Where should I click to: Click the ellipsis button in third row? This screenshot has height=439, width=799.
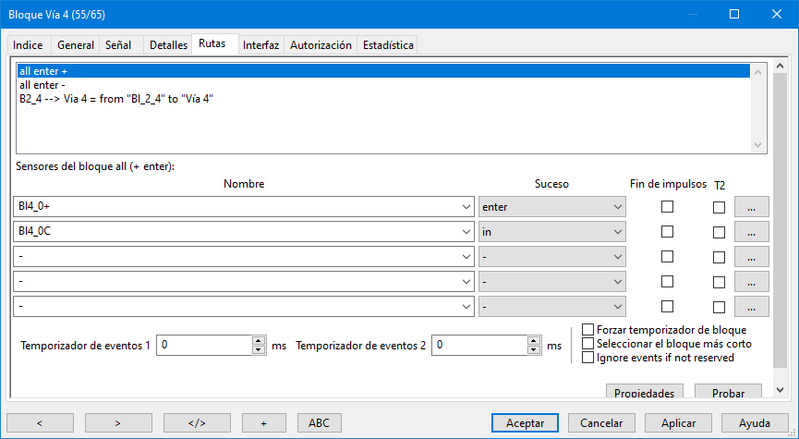click(751, 257)
